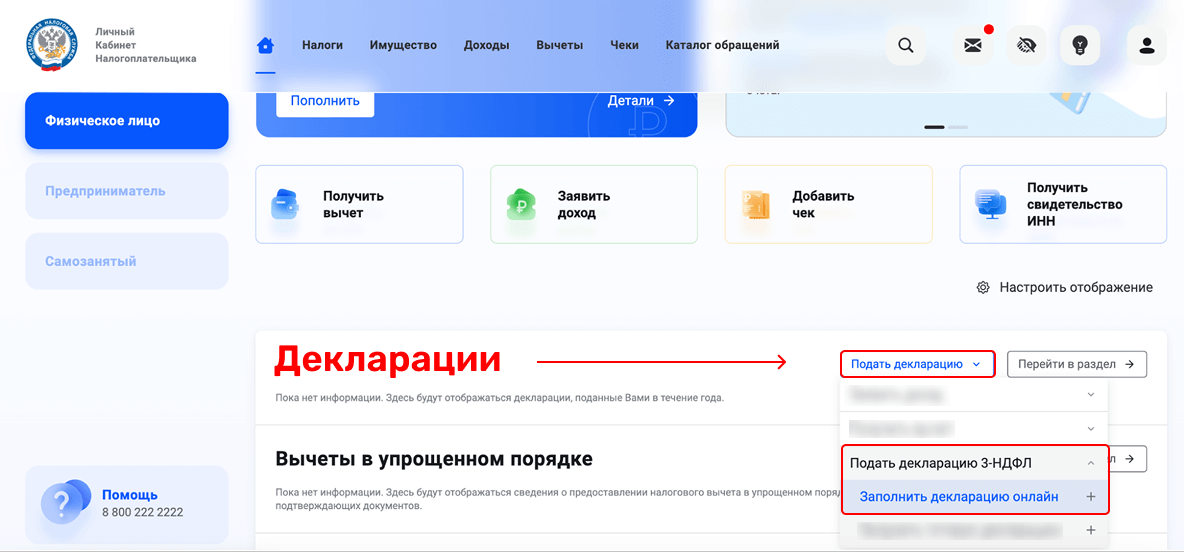Click phone number 8 800 222 2222

click(143, 513)
